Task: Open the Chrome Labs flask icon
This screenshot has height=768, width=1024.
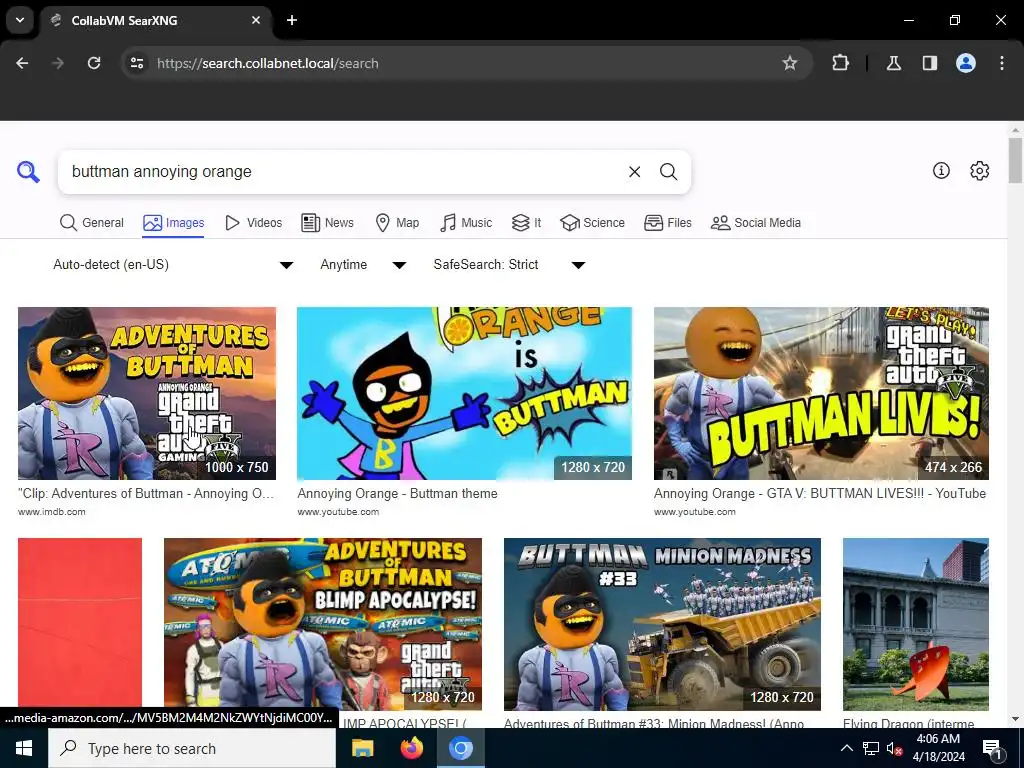Action: coord(894,63)
